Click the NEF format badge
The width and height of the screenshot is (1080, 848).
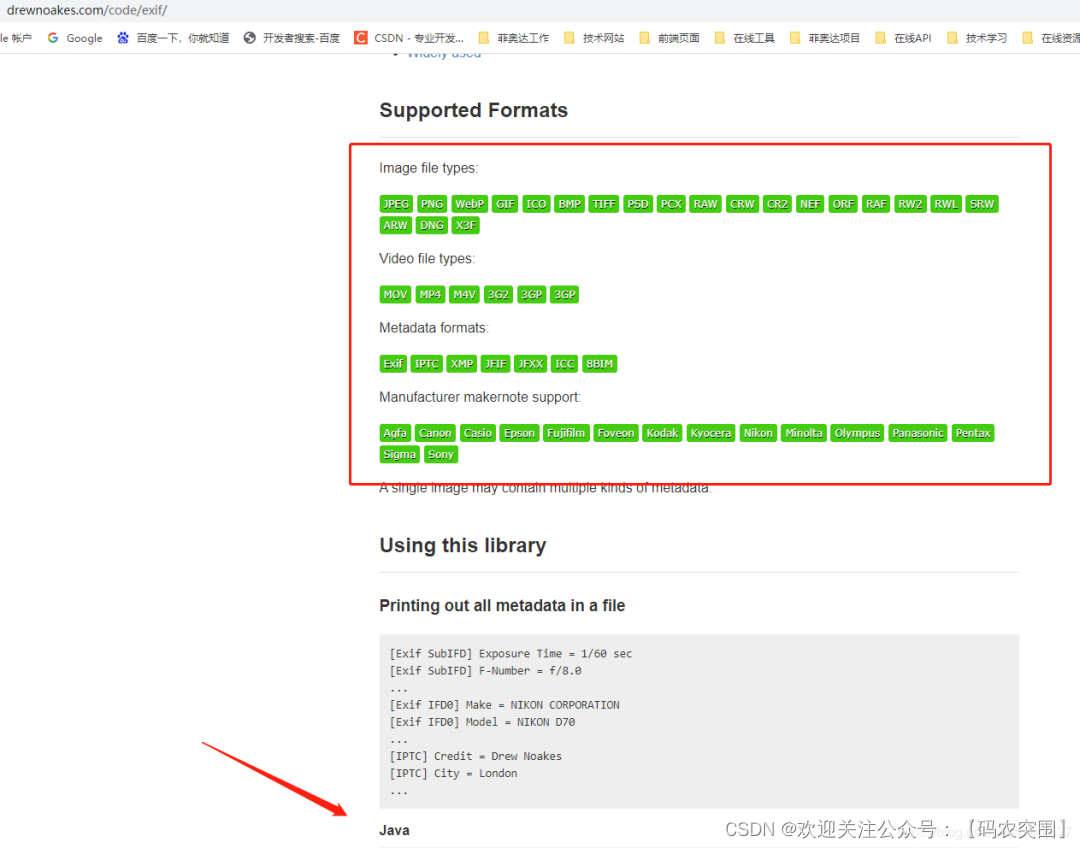coord(810,204)
